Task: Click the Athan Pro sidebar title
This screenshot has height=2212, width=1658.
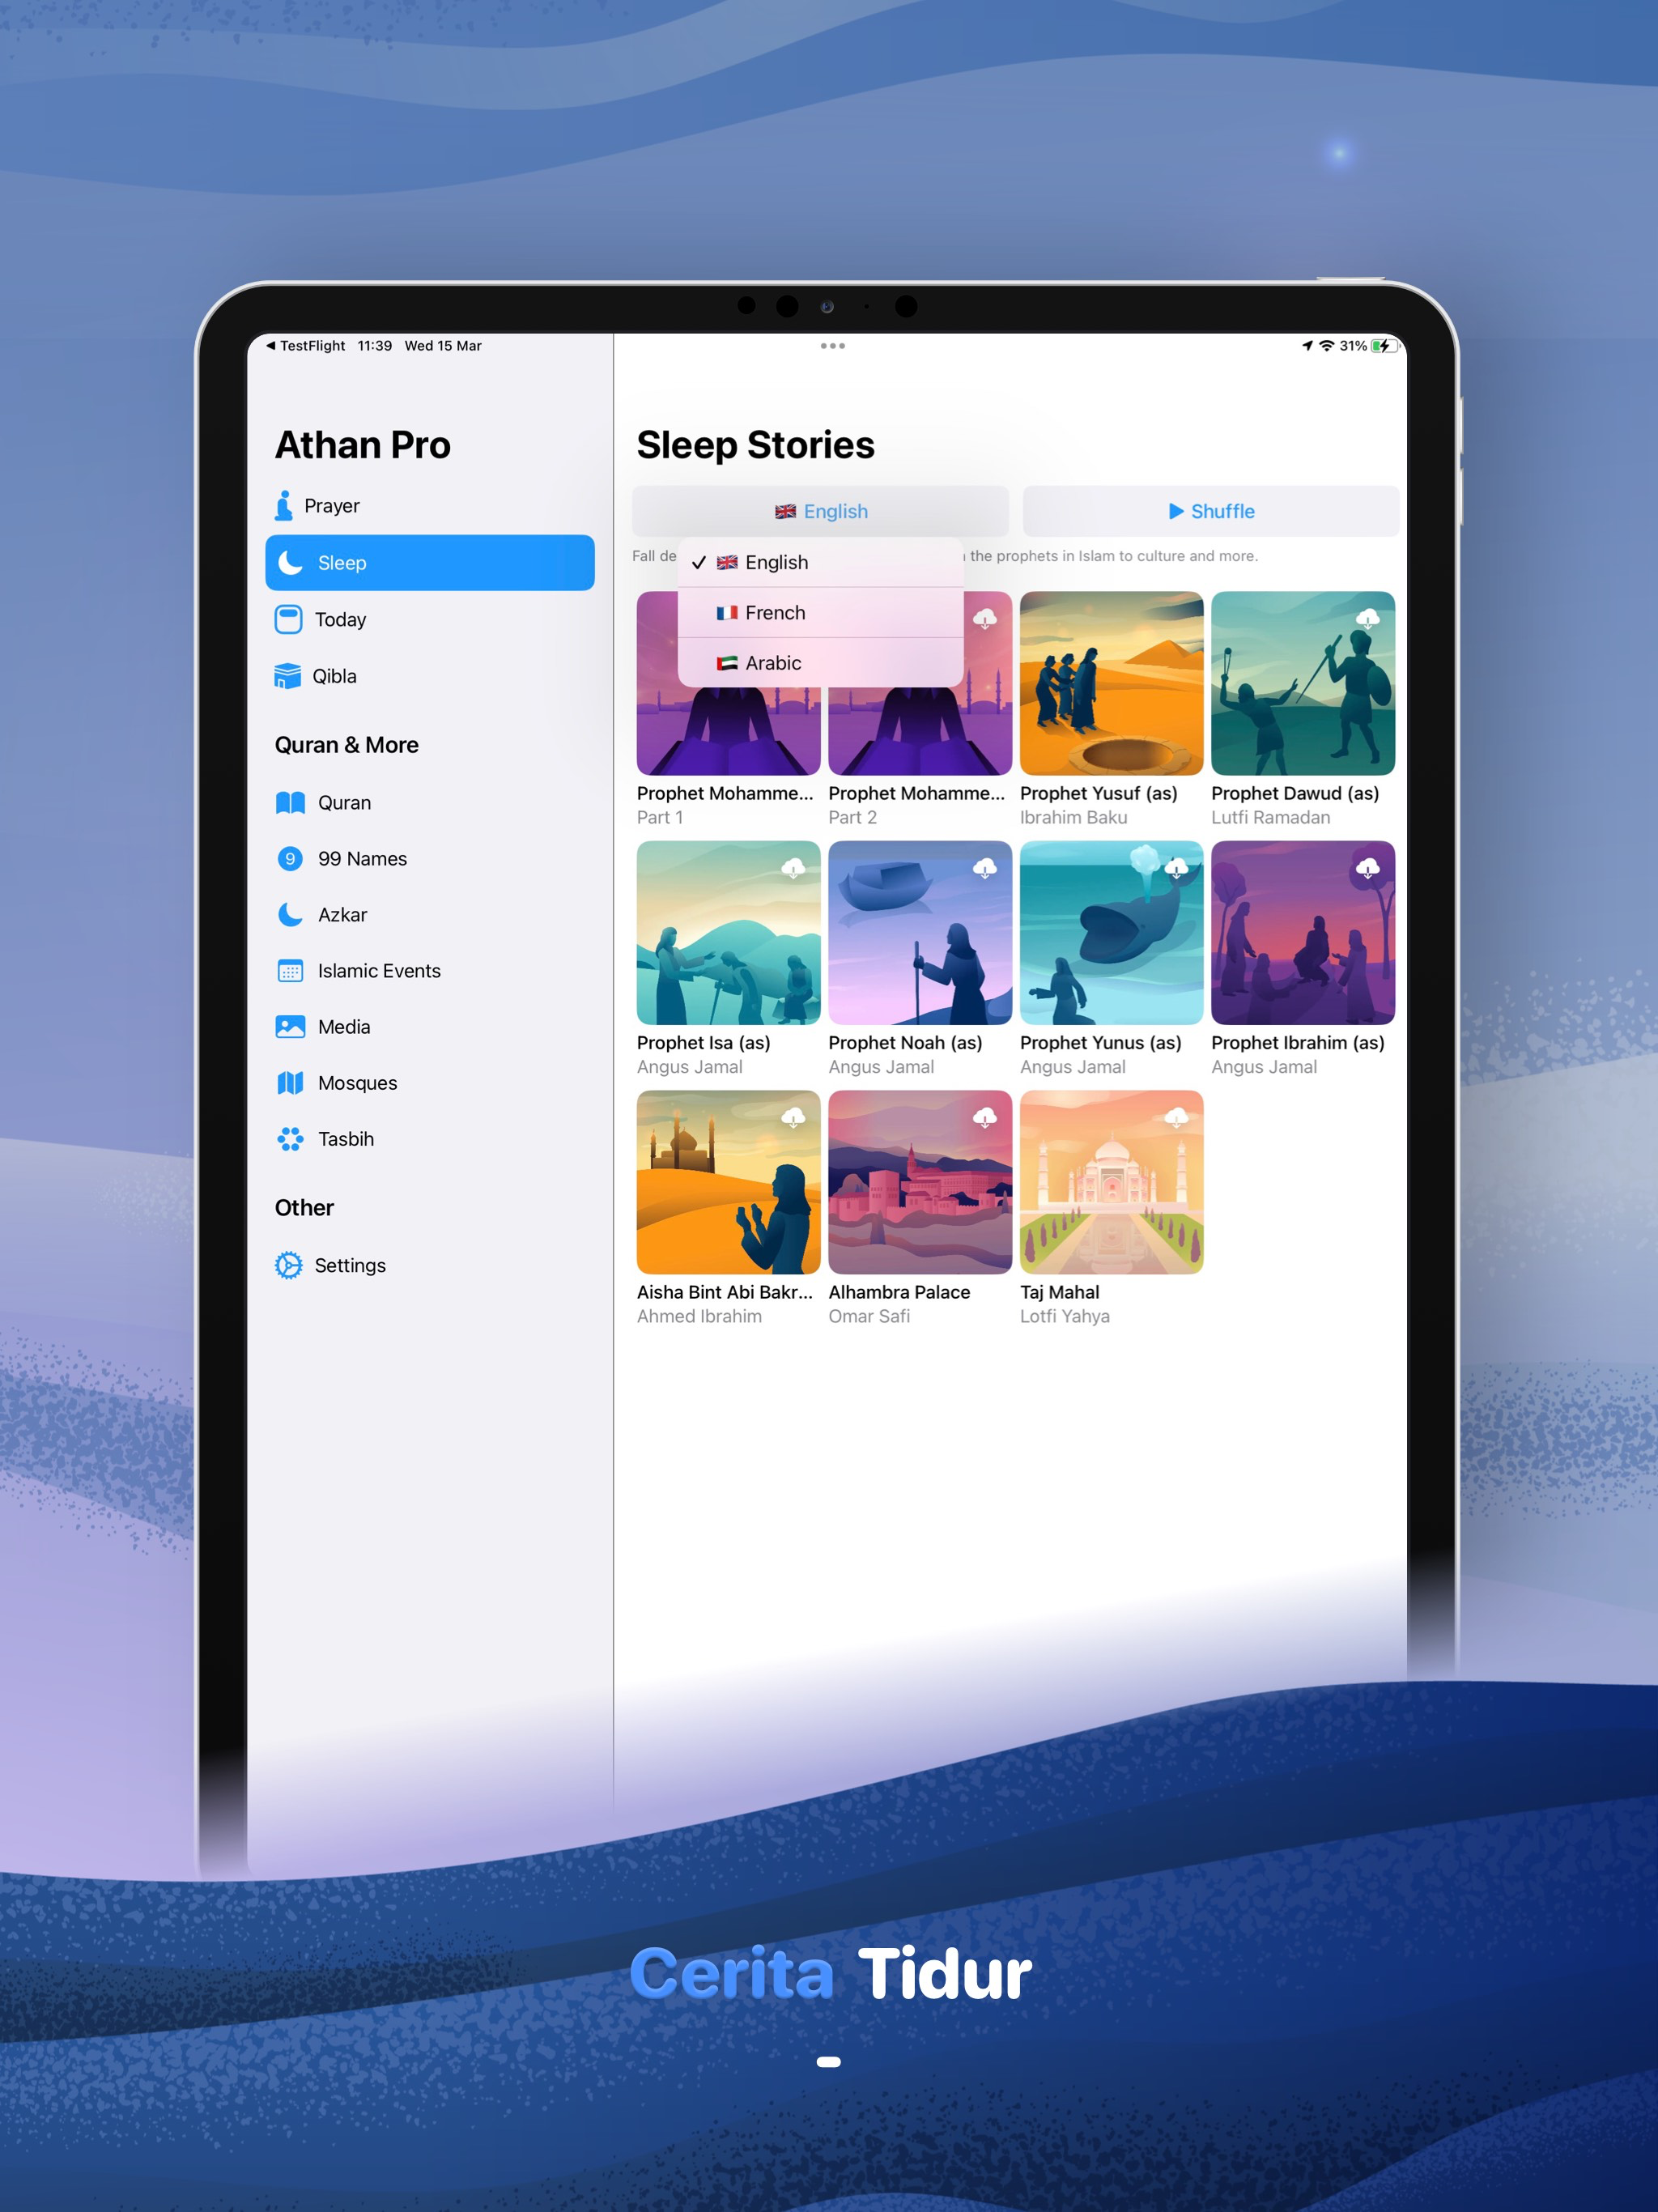Action: click(x=362, y=445)
